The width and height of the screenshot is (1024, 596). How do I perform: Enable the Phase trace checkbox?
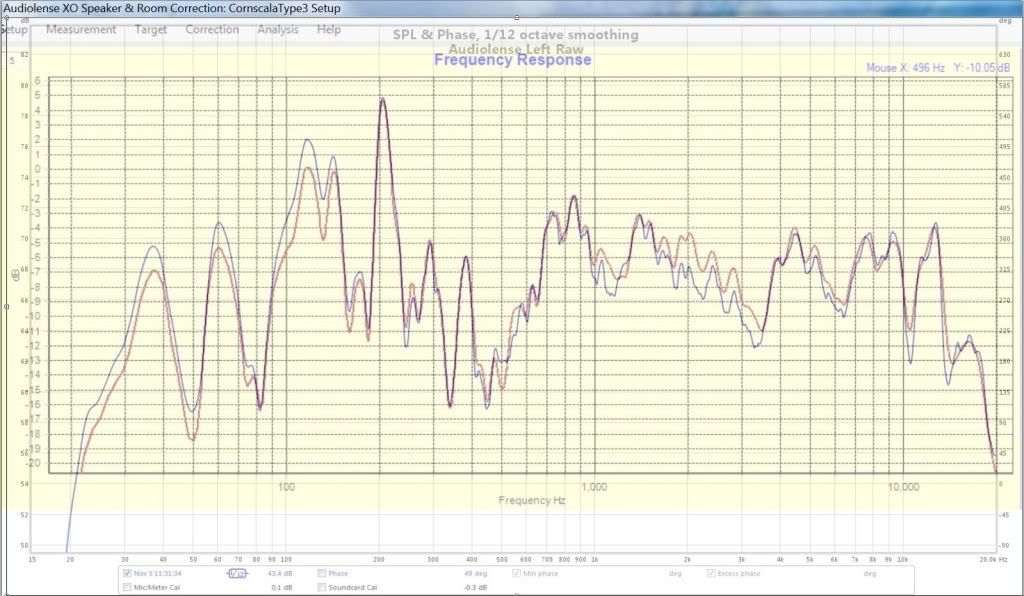click(322, 574)
